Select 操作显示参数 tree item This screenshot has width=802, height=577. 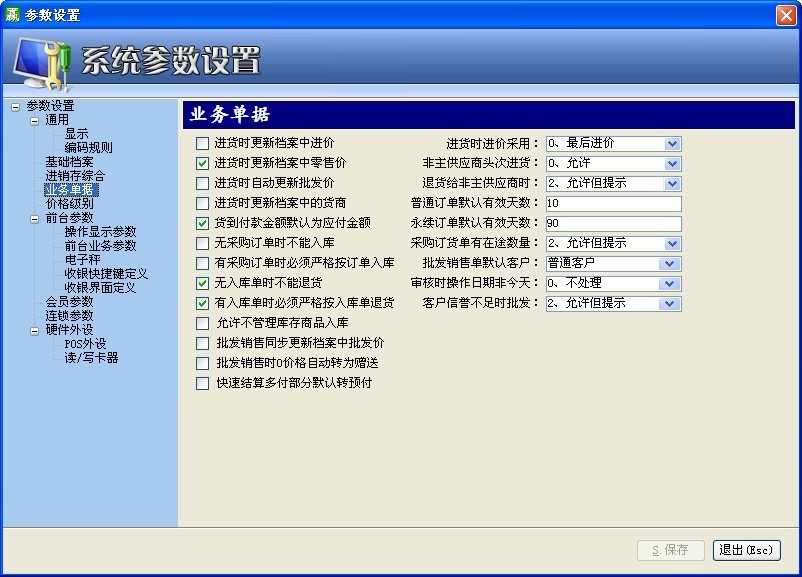100,232
